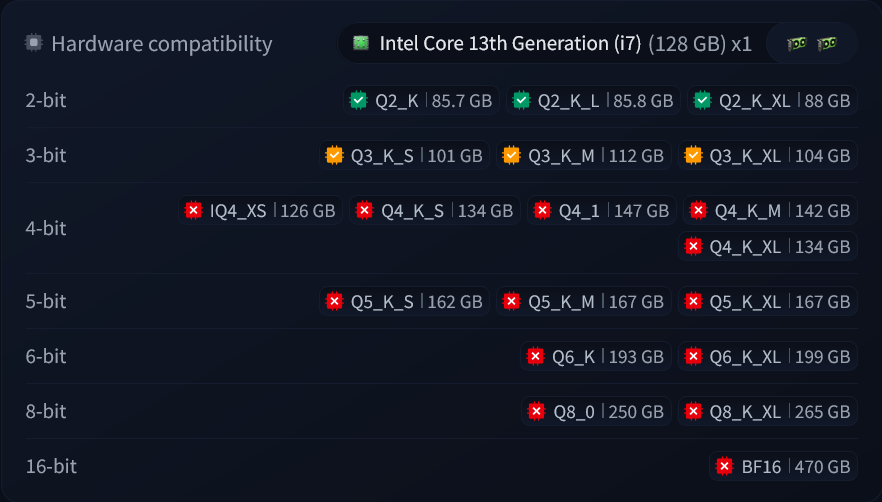Choose the Q3_K_XL 104 GB variant

pyautogui.click(x=768, y=155)
